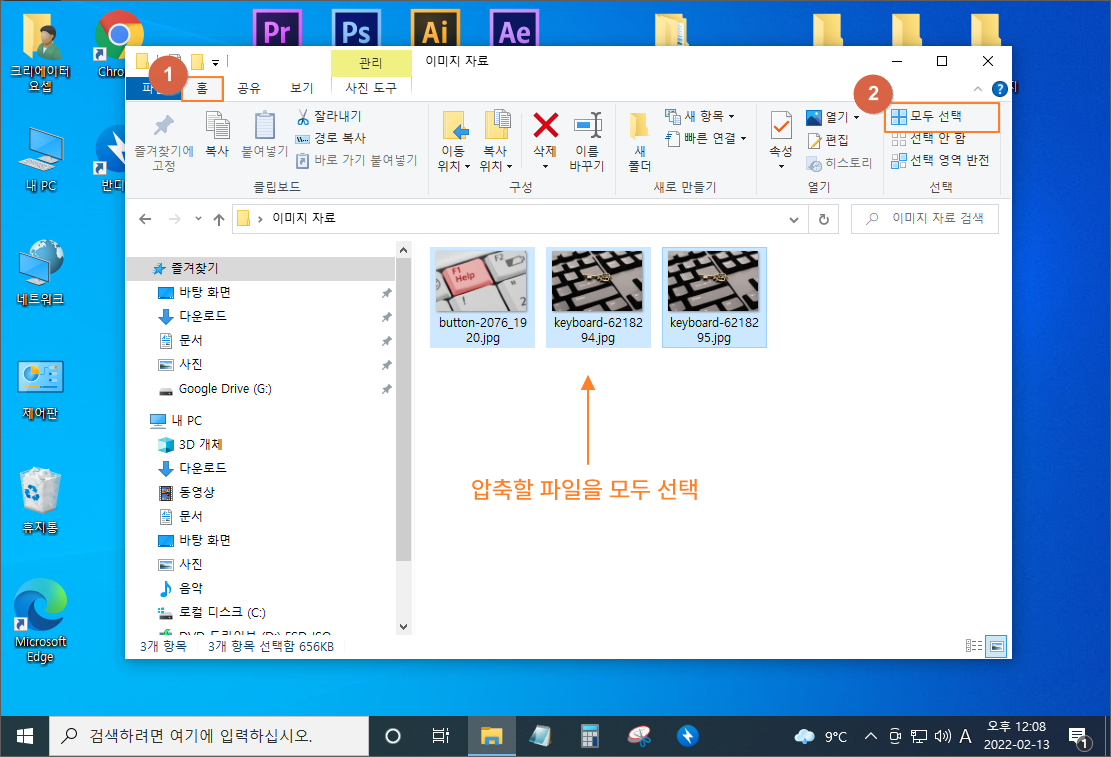Open Windows Start button
This screenshot has width=1111, height=757.
pos(24,736)
